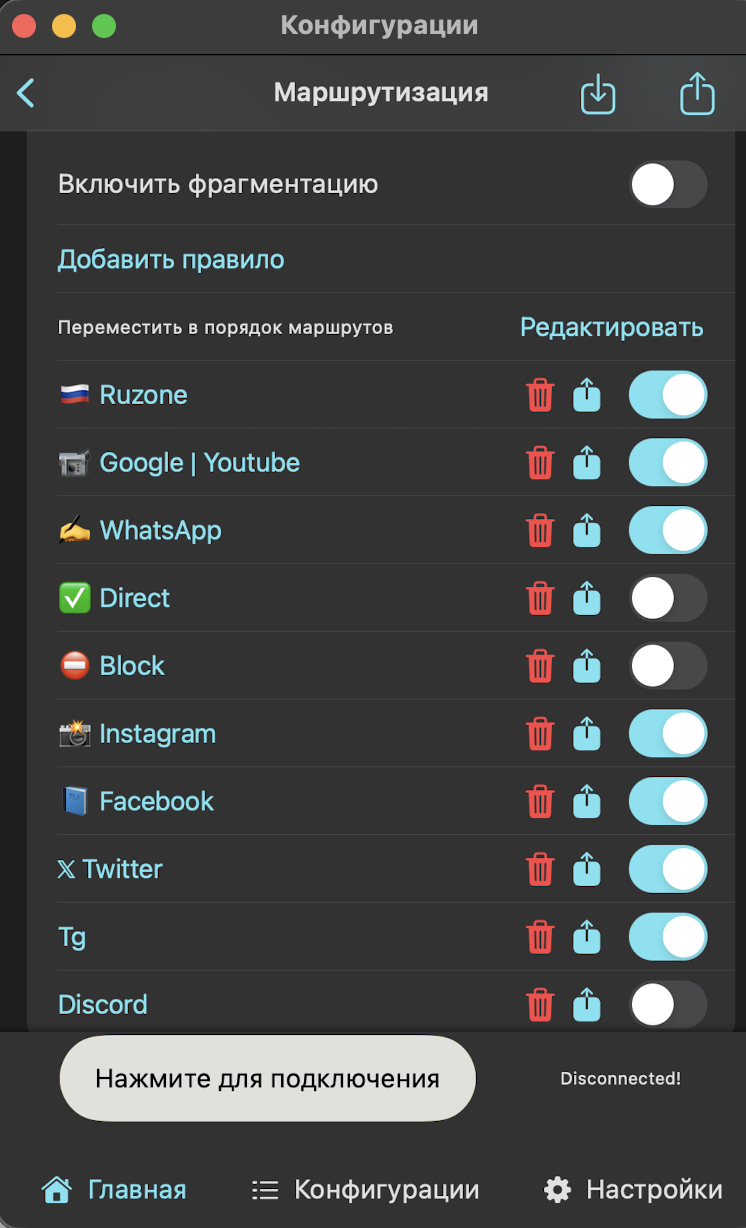Share the Tg rule
Image resolution: width=746 pixels, height=1228 pixels.
click(587, 937)
